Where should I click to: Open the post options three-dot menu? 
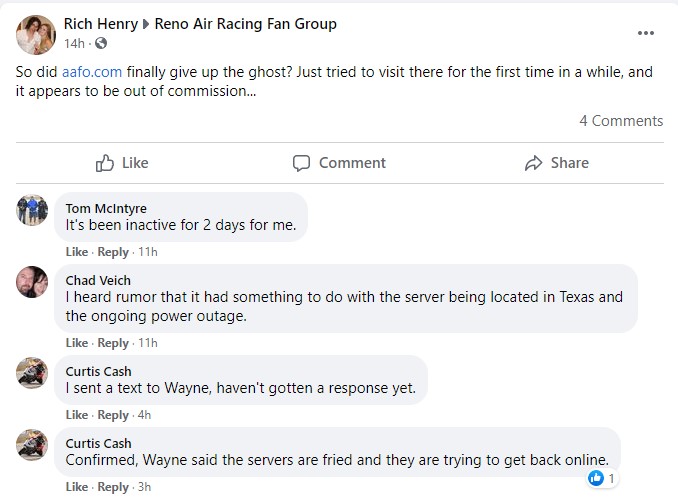click(645, 33)
